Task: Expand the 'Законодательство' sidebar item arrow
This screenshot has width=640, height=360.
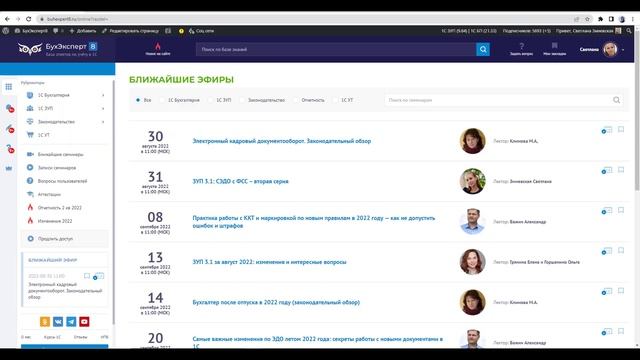Action: click(103, 122)
